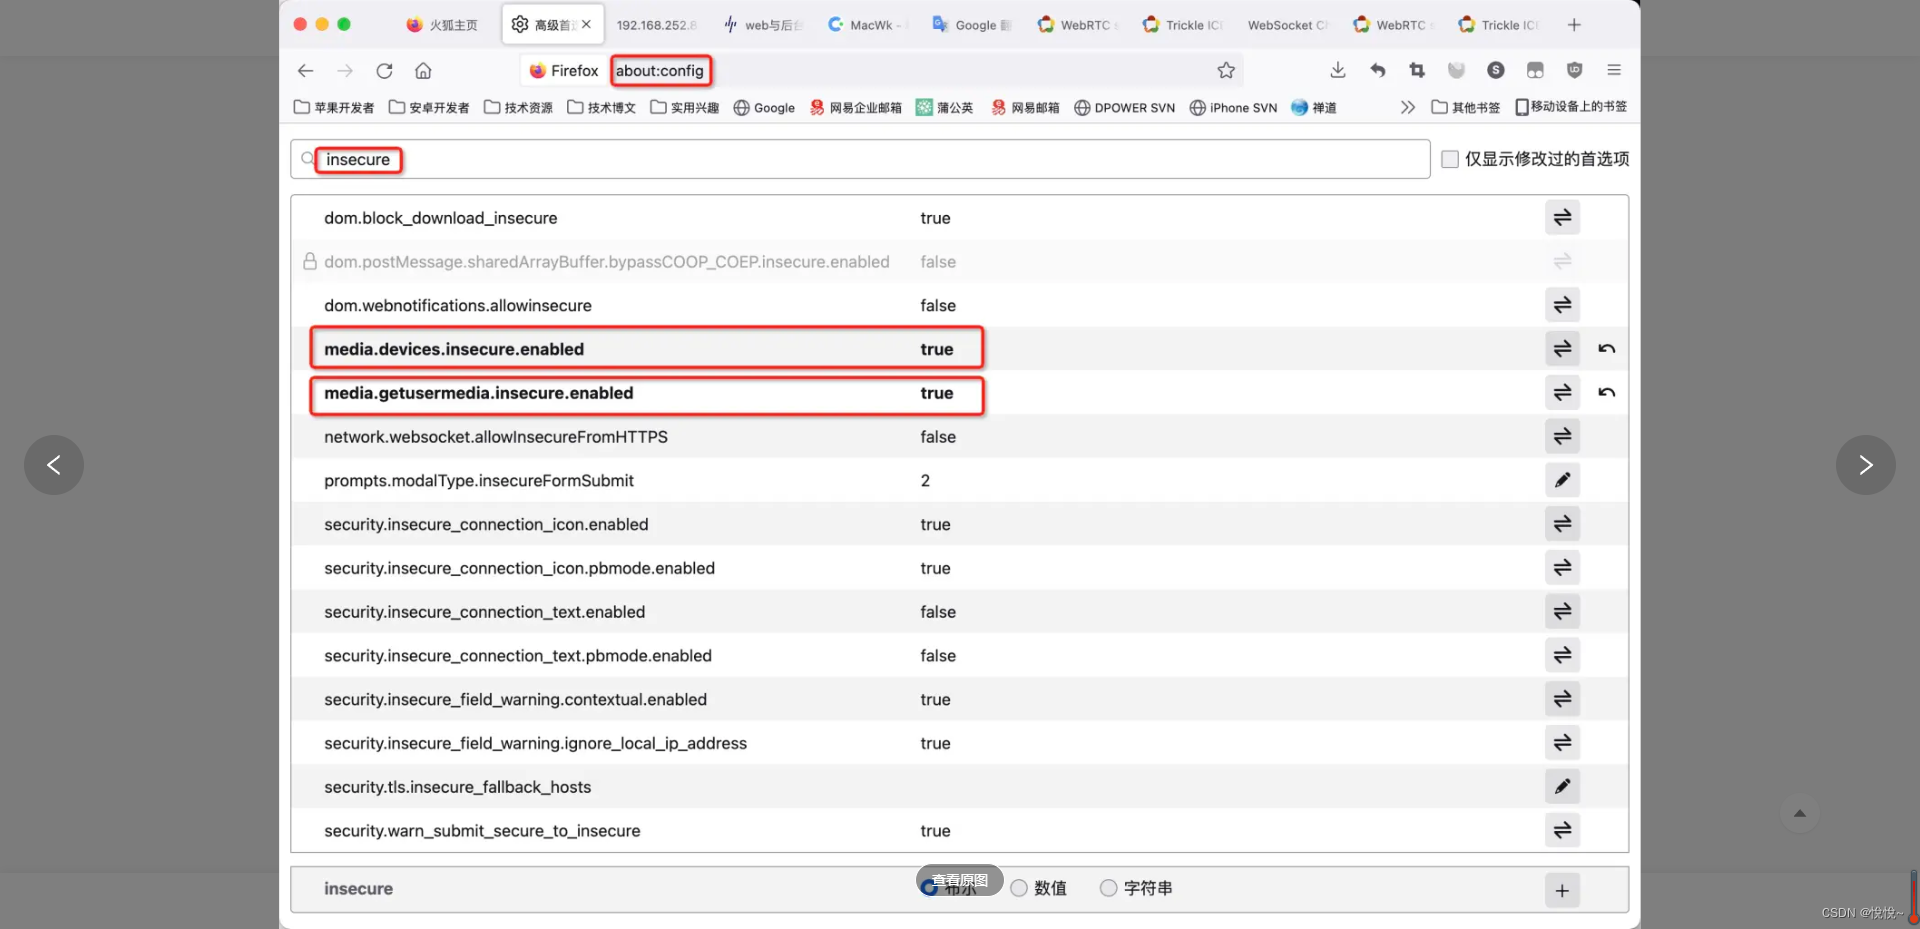This screenshot has height=929, width=1920.
Task: Open the Firefox hamburger application menu
Action: coord(1613,70)
